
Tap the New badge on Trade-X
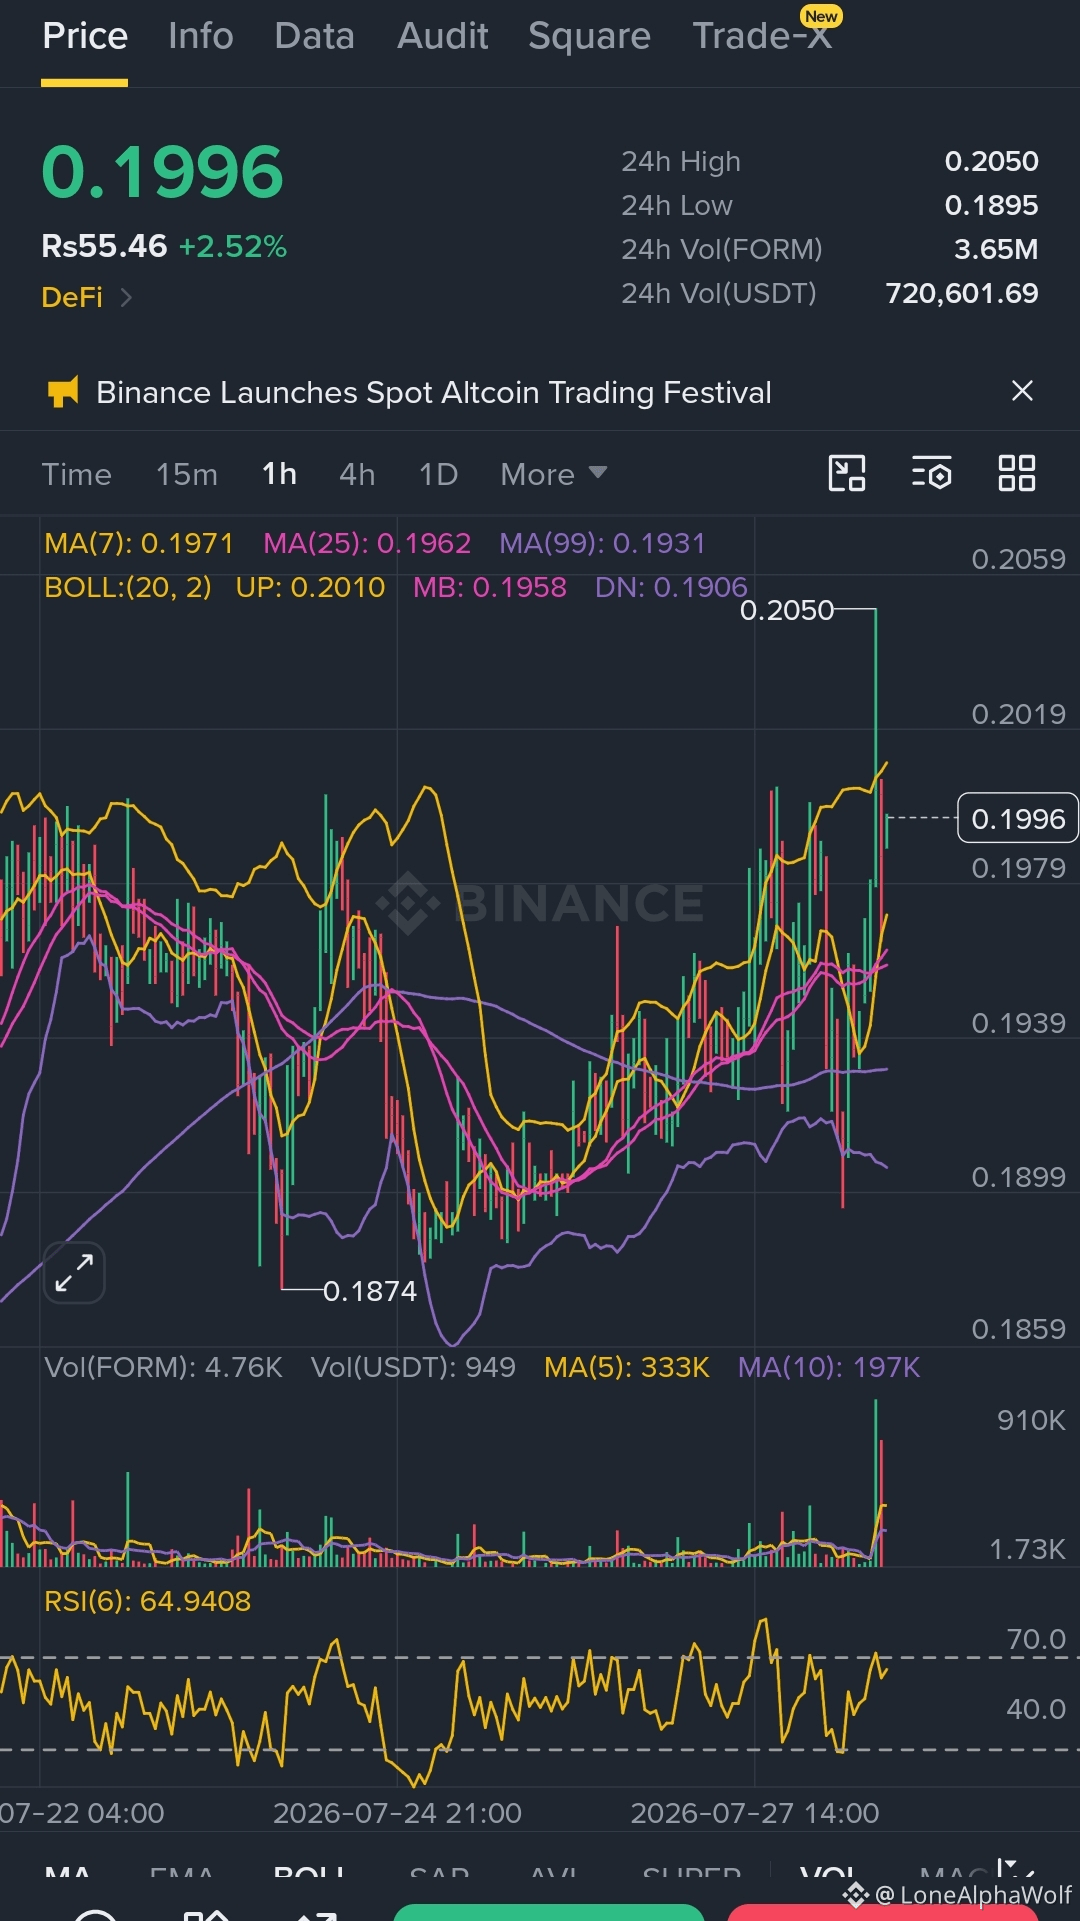[x=821, y=16]
